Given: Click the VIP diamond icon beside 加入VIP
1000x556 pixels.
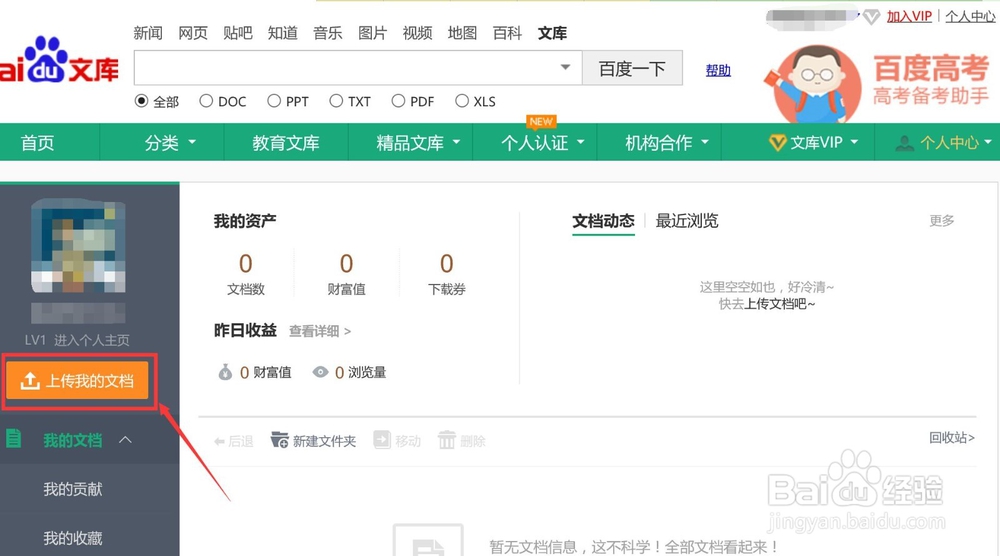Looking at the screenshot, I should [x=871, y=17].
